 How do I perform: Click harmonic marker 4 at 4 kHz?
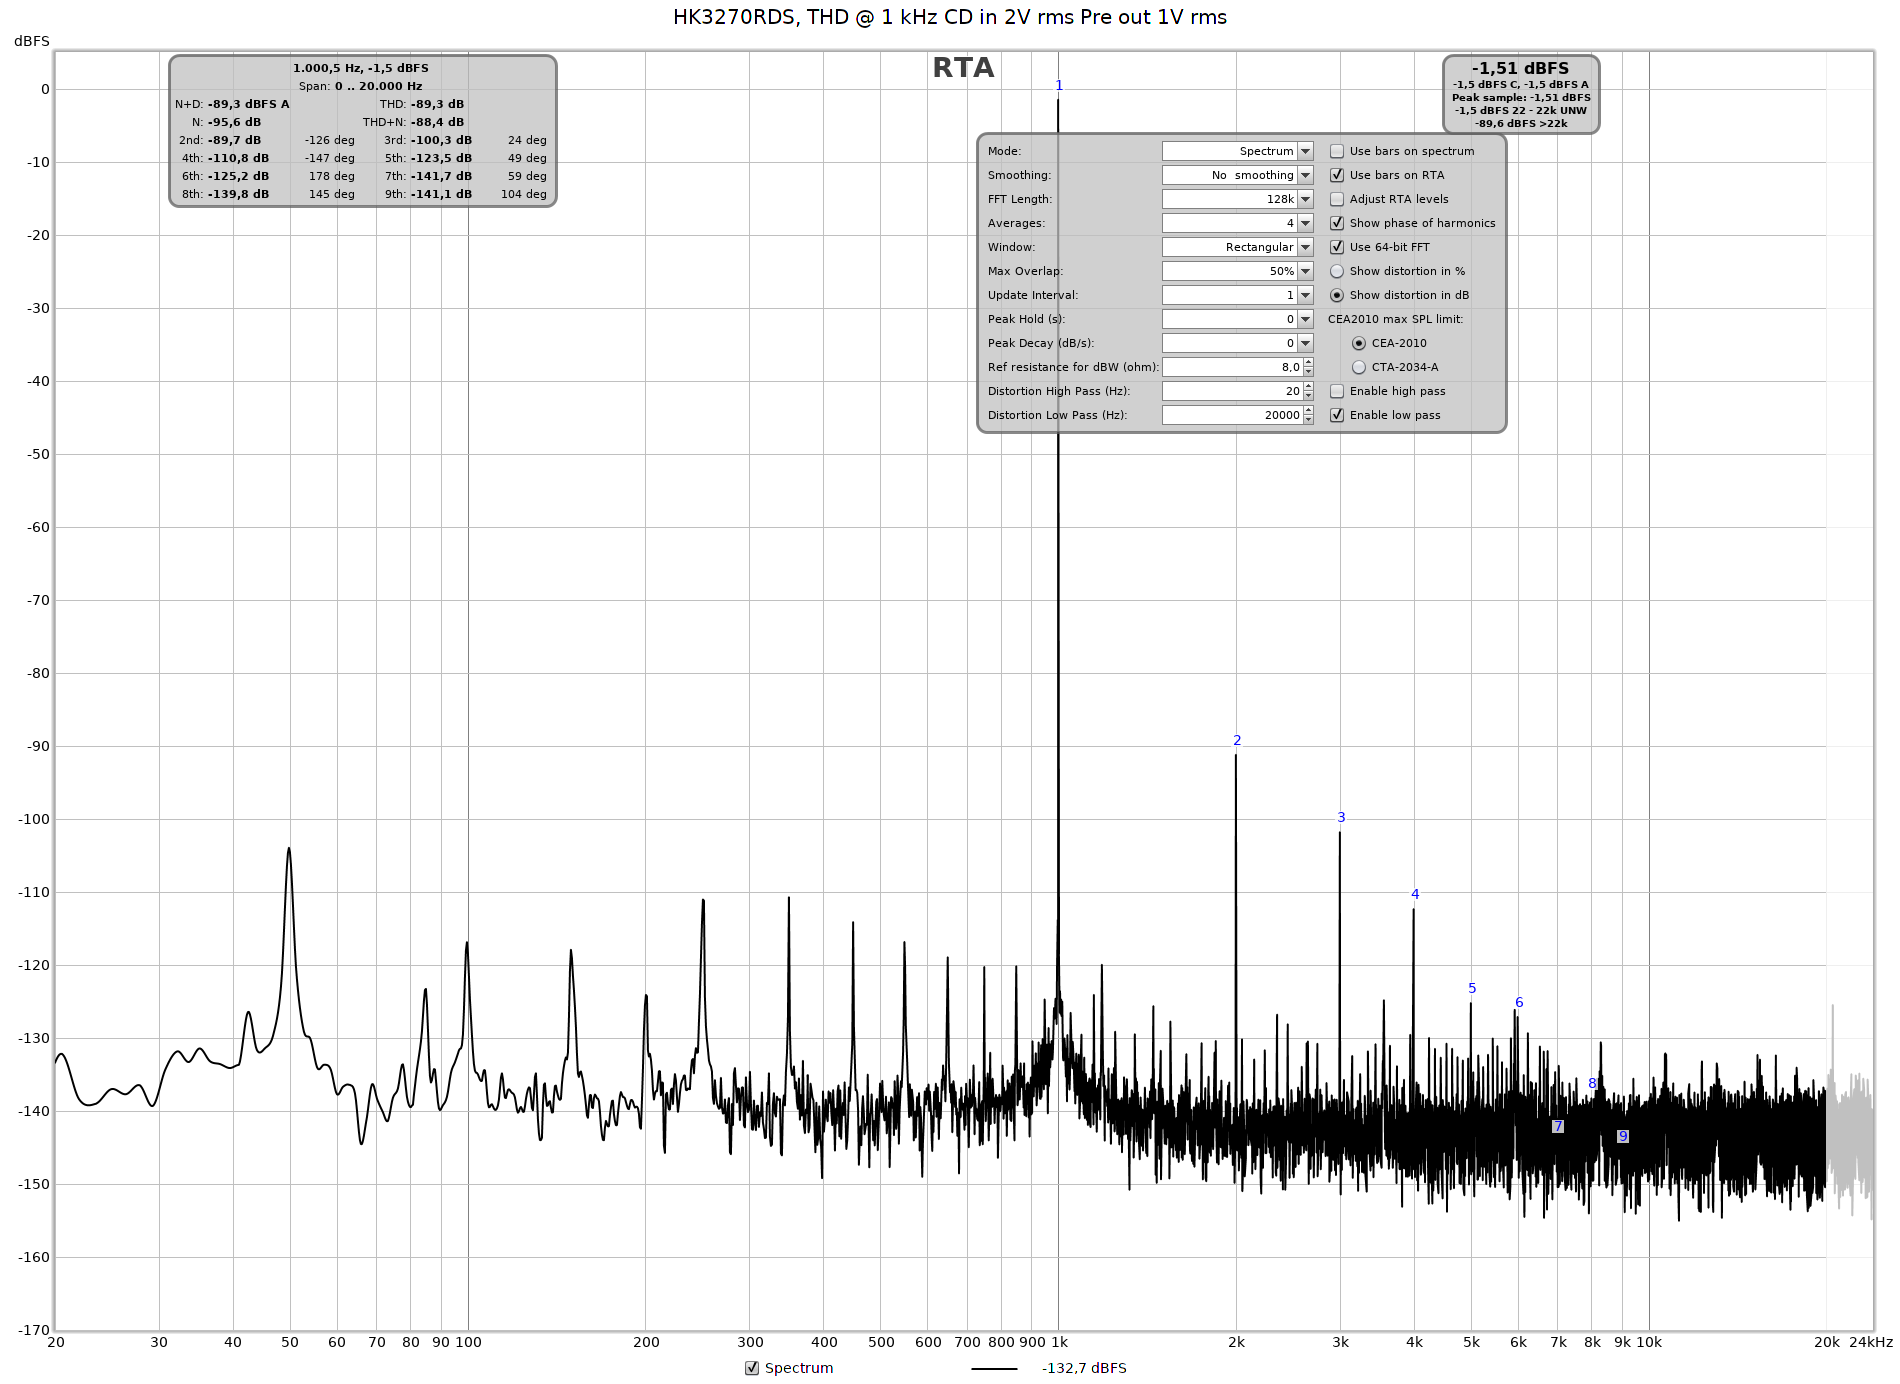[1415, 895]
